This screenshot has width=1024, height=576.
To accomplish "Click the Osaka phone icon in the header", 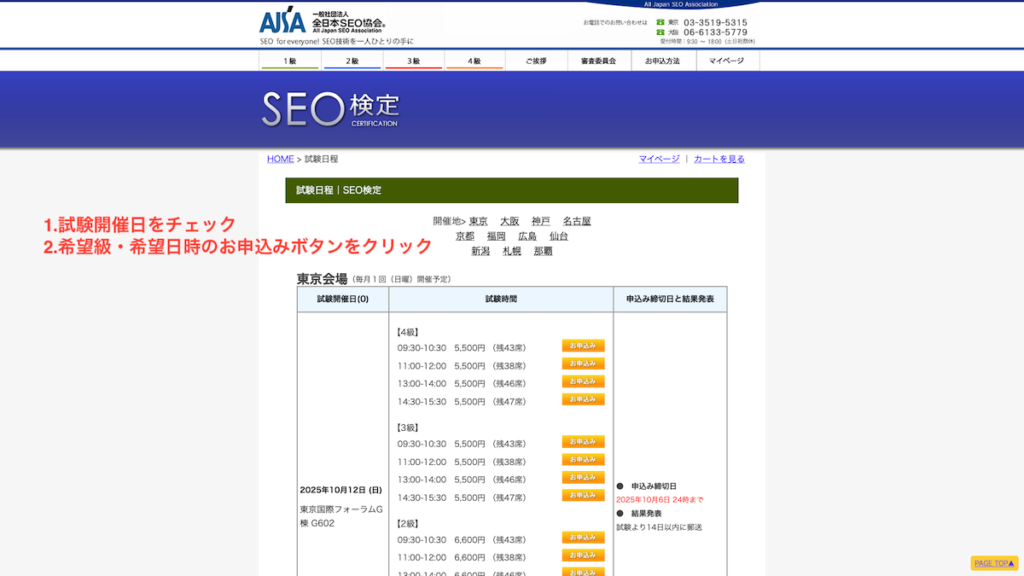I will point(659,31).
